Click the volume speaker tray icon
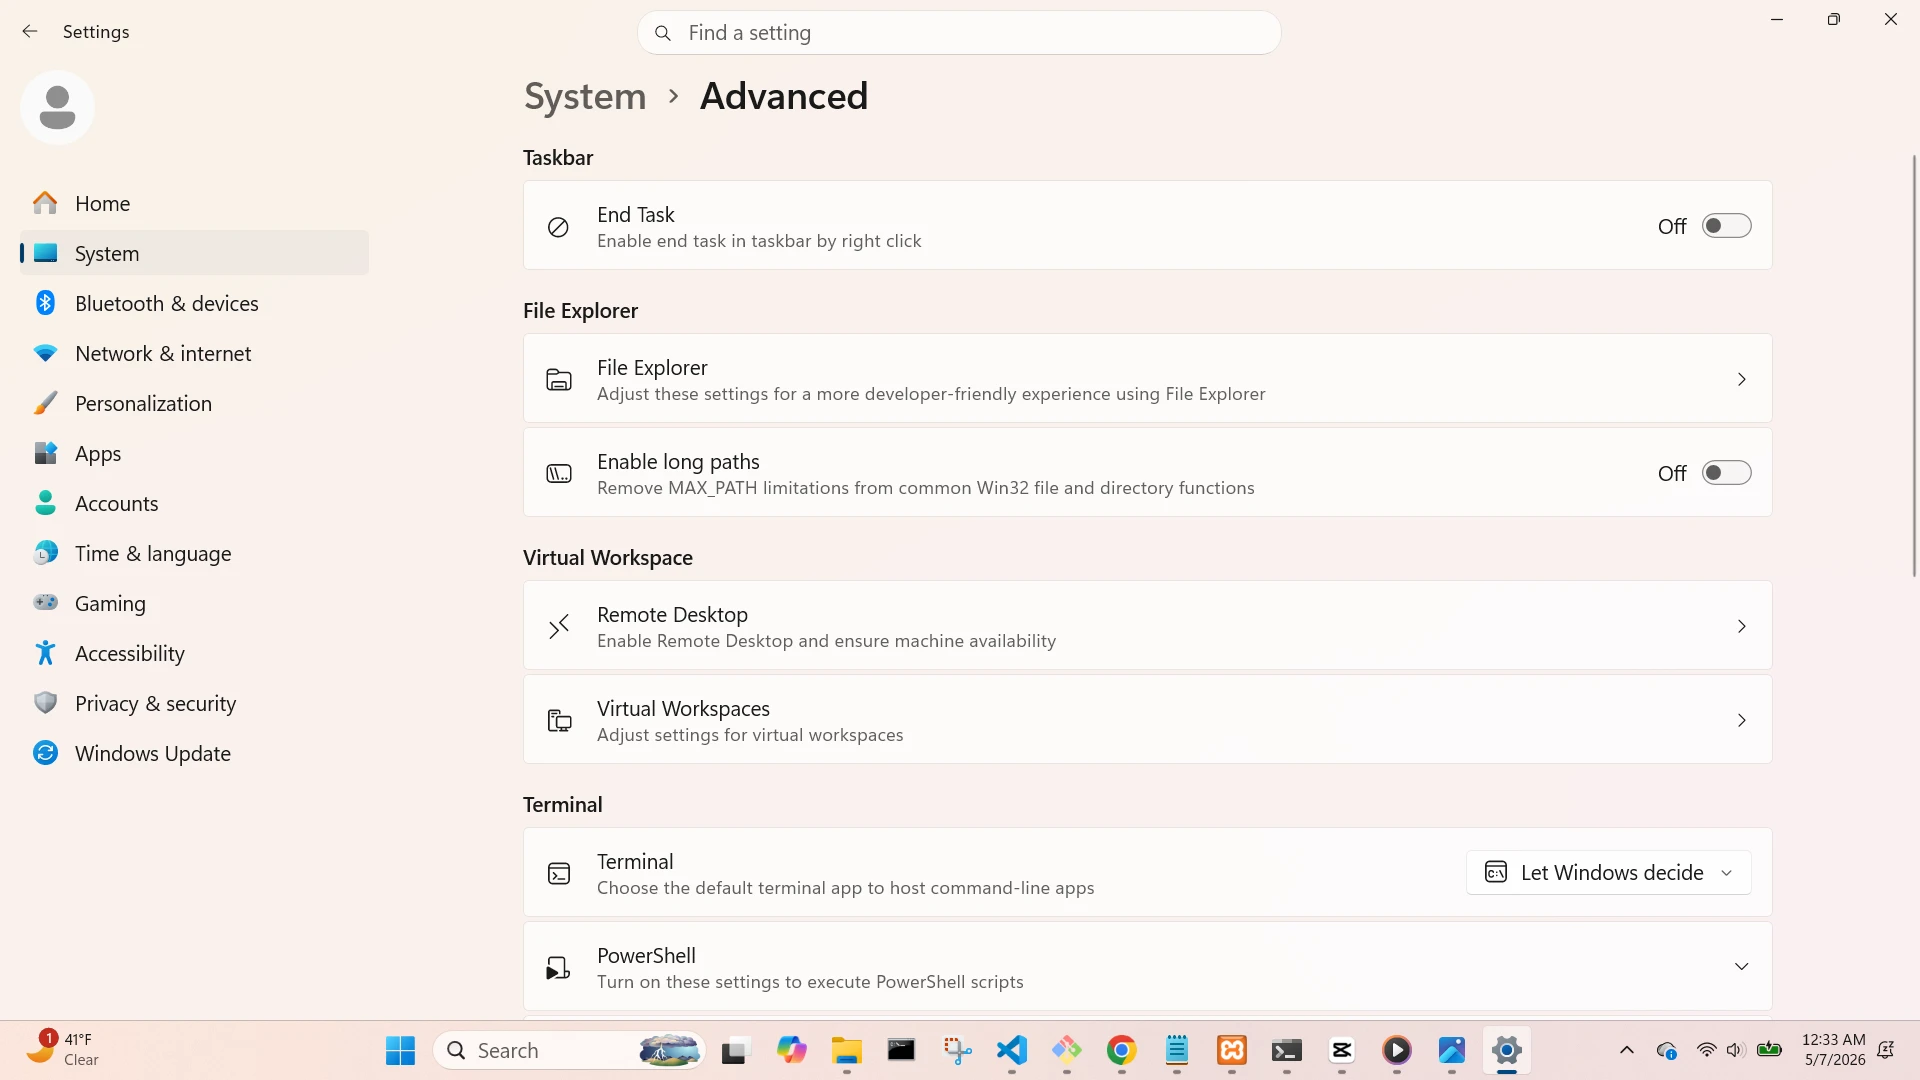 (x=1735, y=1050)
